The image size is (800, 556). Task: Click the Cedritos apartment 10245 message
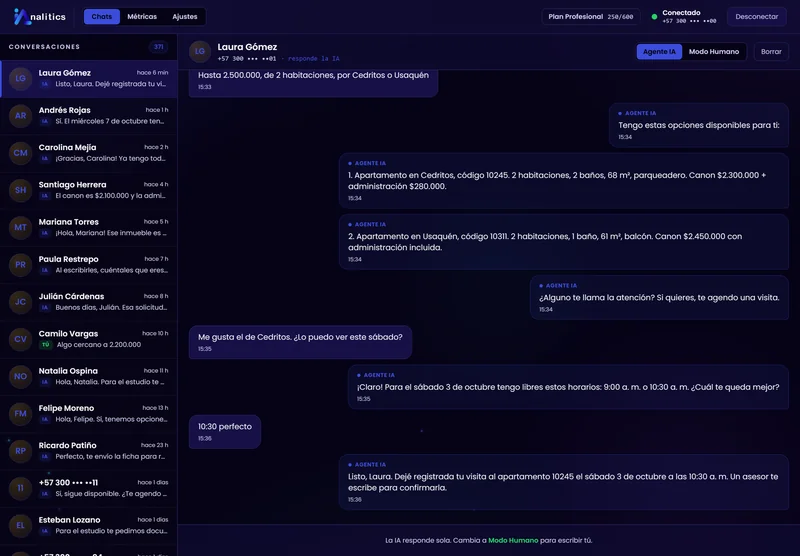click(564, 181)
